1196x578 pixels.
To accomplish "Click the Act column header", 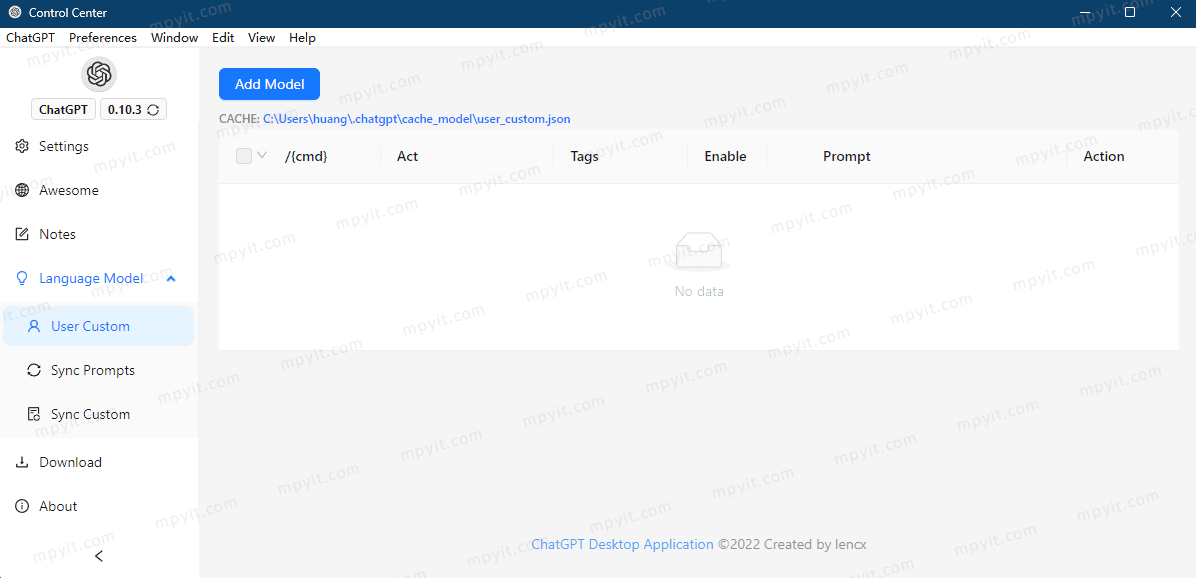I will click(x=407, y=156).
